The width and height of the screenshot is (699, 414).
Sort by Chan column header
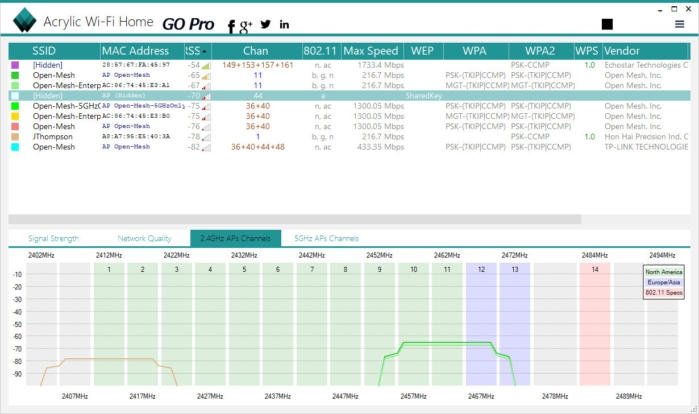click(x=256, y=51)
